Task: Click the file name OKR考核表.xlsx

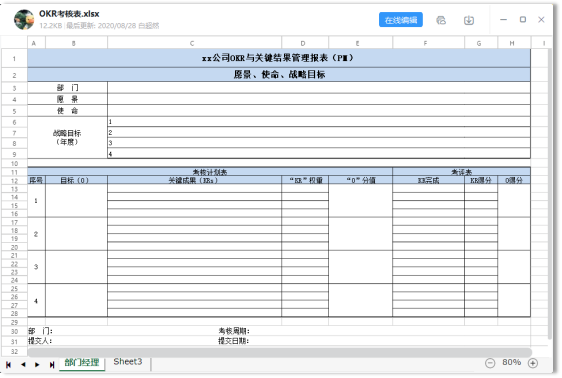Action: coord(69,14)
